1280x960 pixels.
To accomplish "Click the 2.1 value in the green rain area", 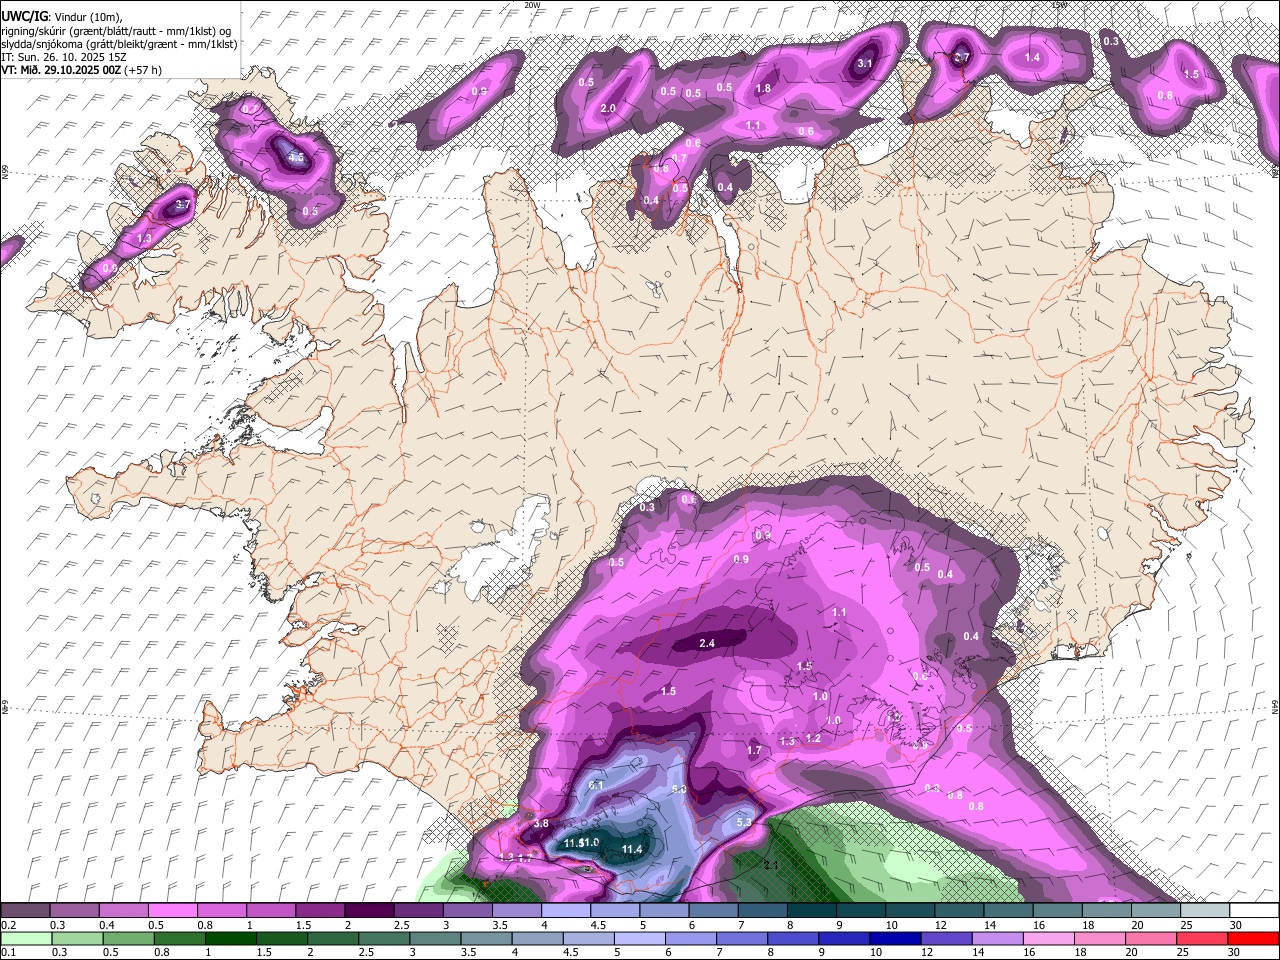I will click(770, 864).
